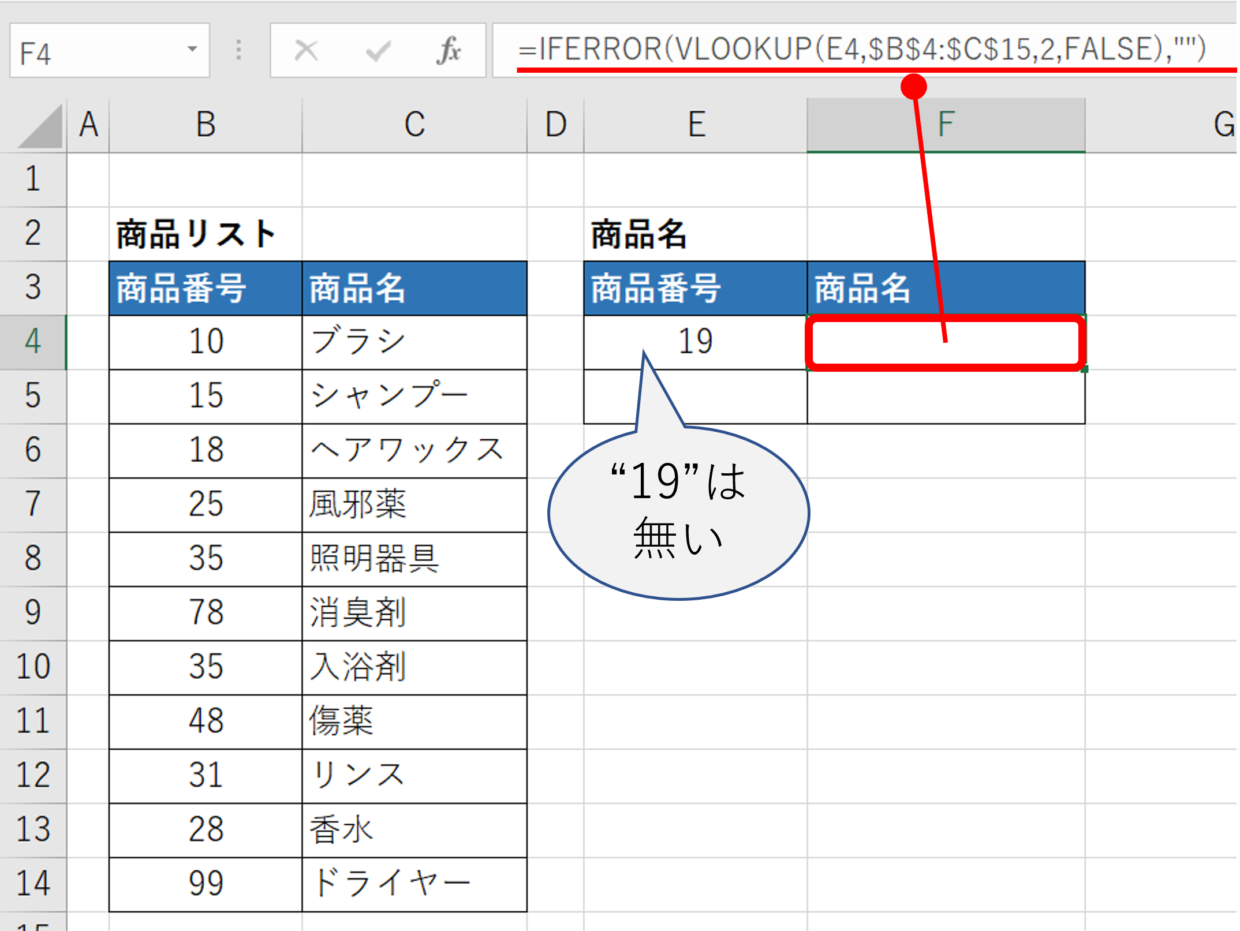
Task: Select the 消臭剤 cell
Action: click(x=414, y=612)
